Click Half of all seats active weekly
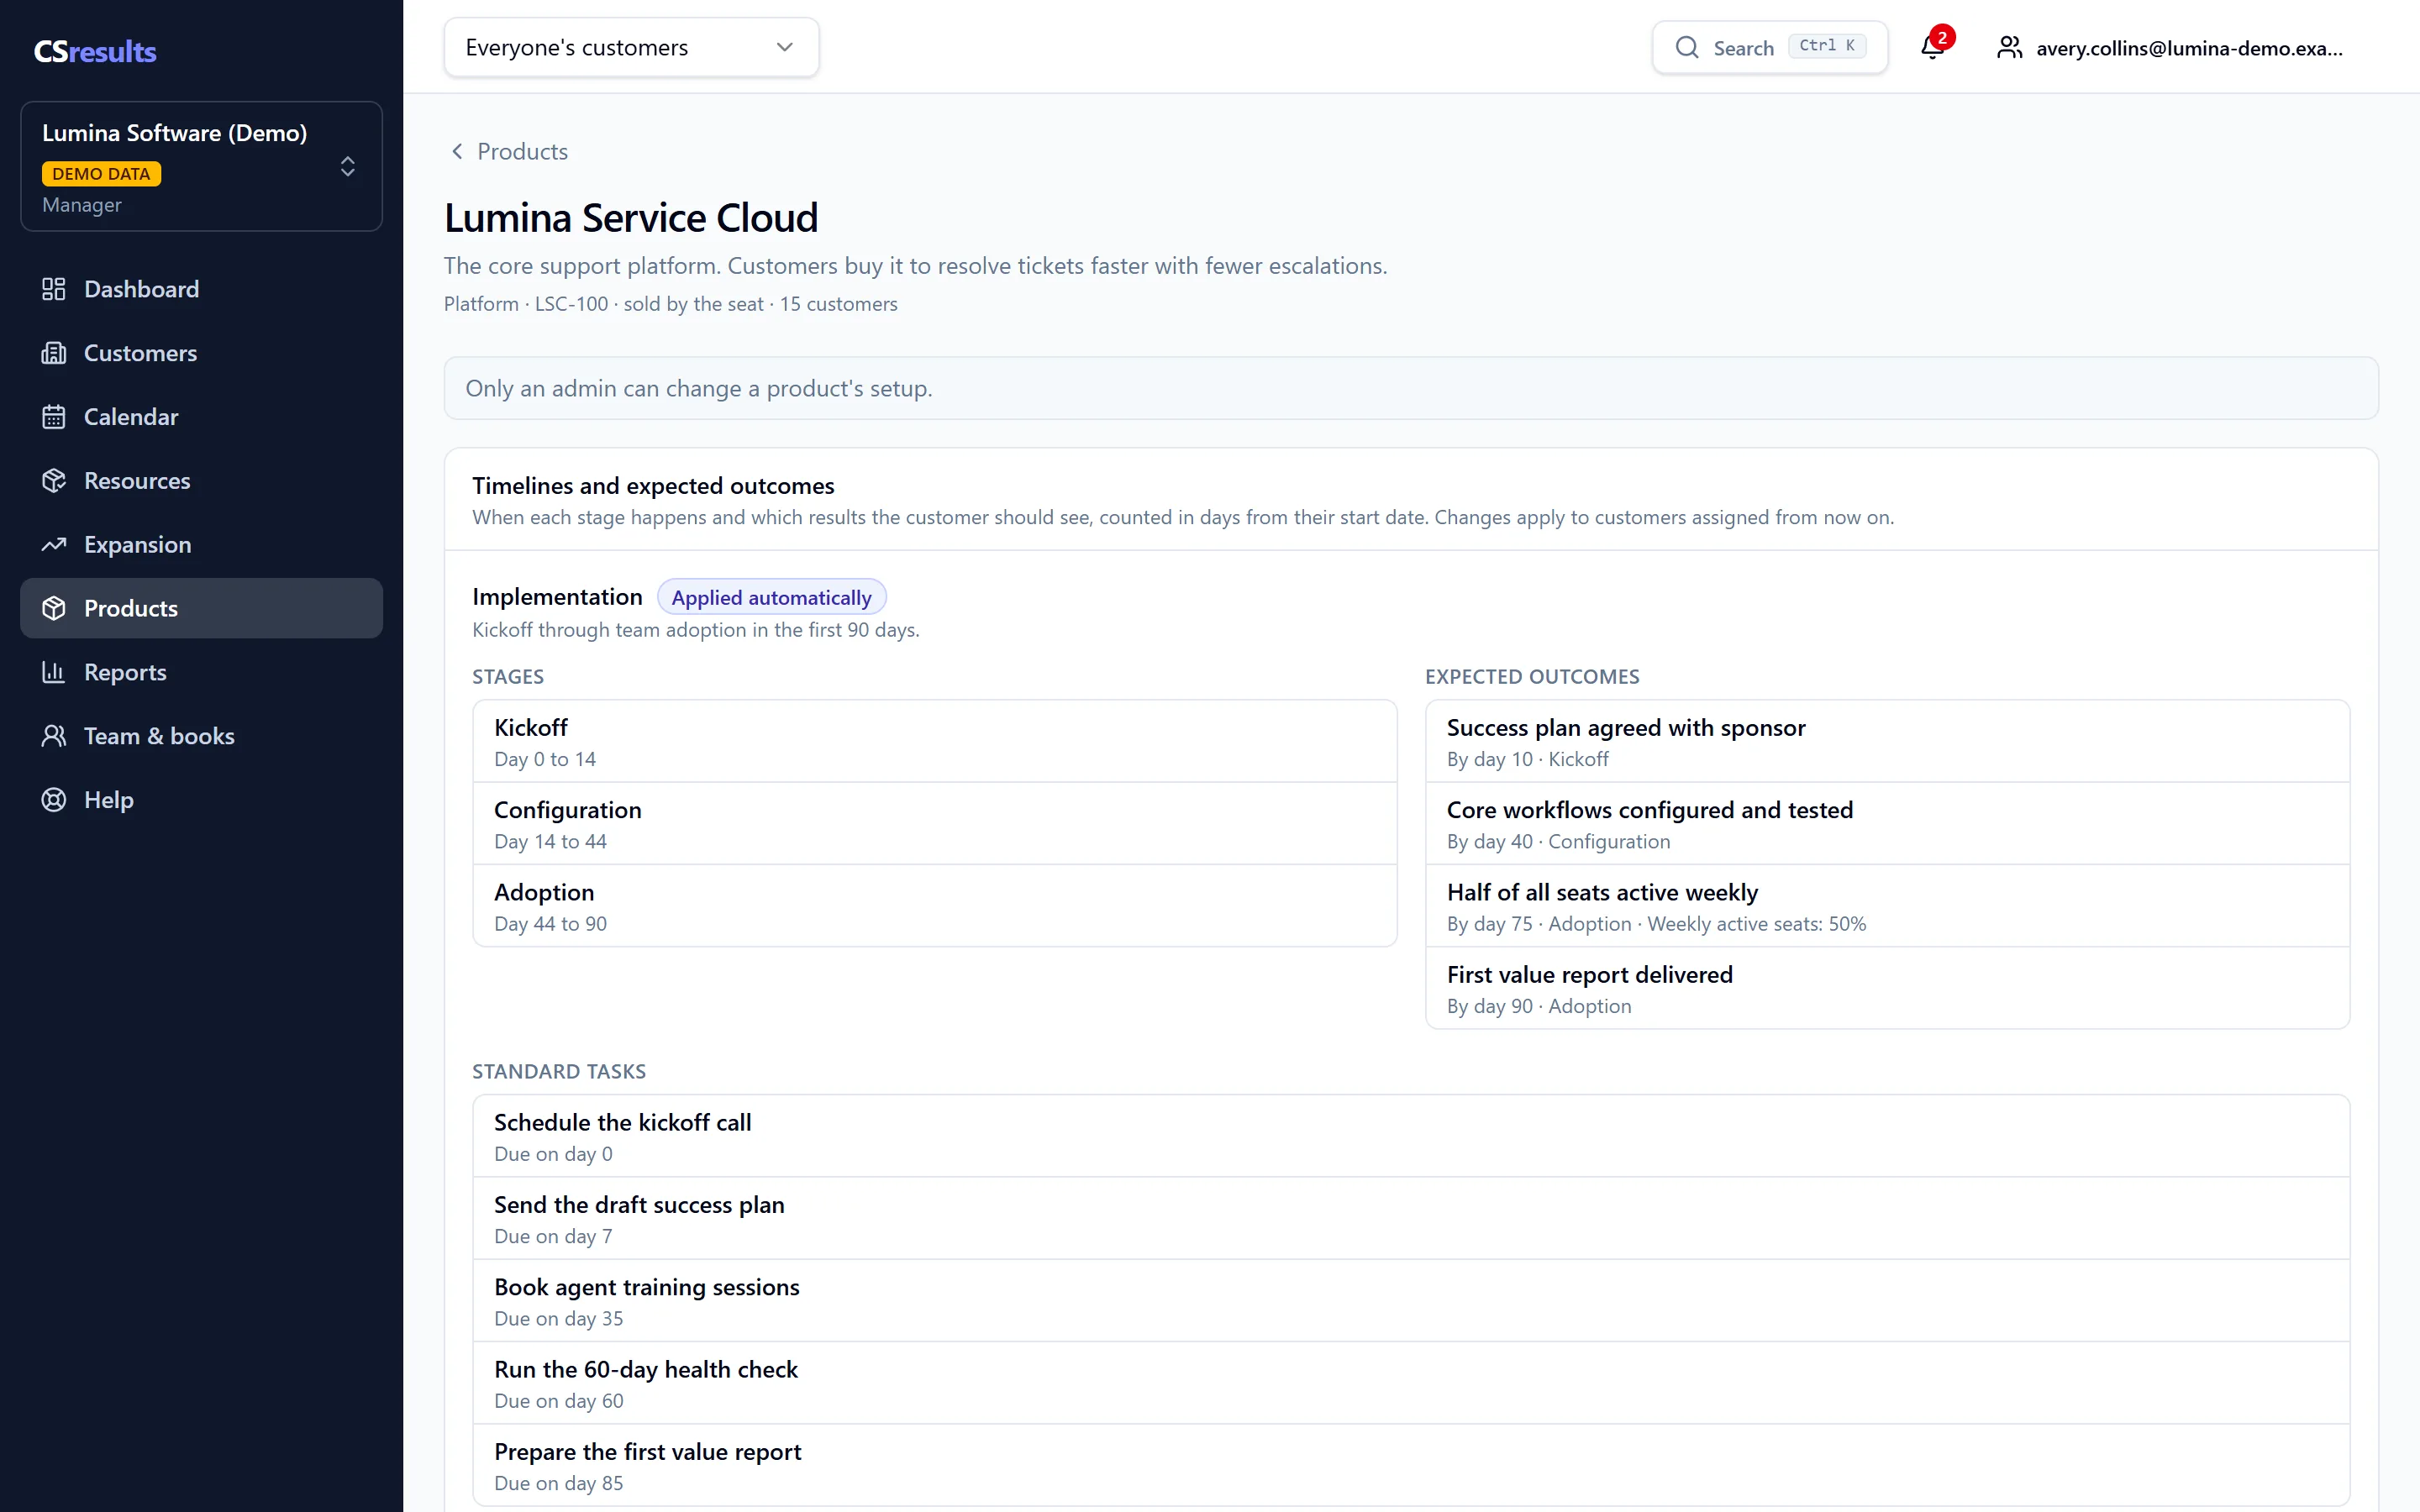Screen dimensions: 2420x1512 (x=1887, y=906)
